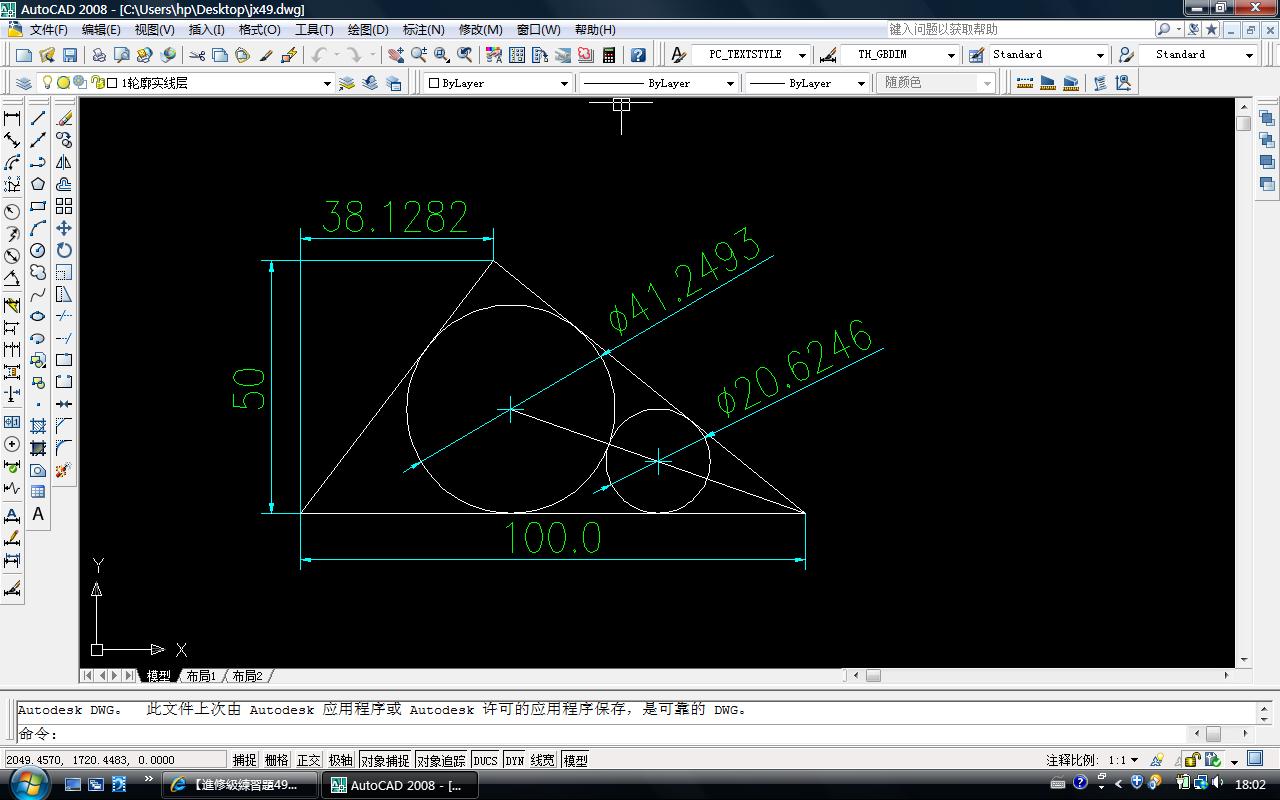This screenshot has width=1280, height=800.
Task: Switch to the 布局1 layout tab
Action: tap(201, 676)
